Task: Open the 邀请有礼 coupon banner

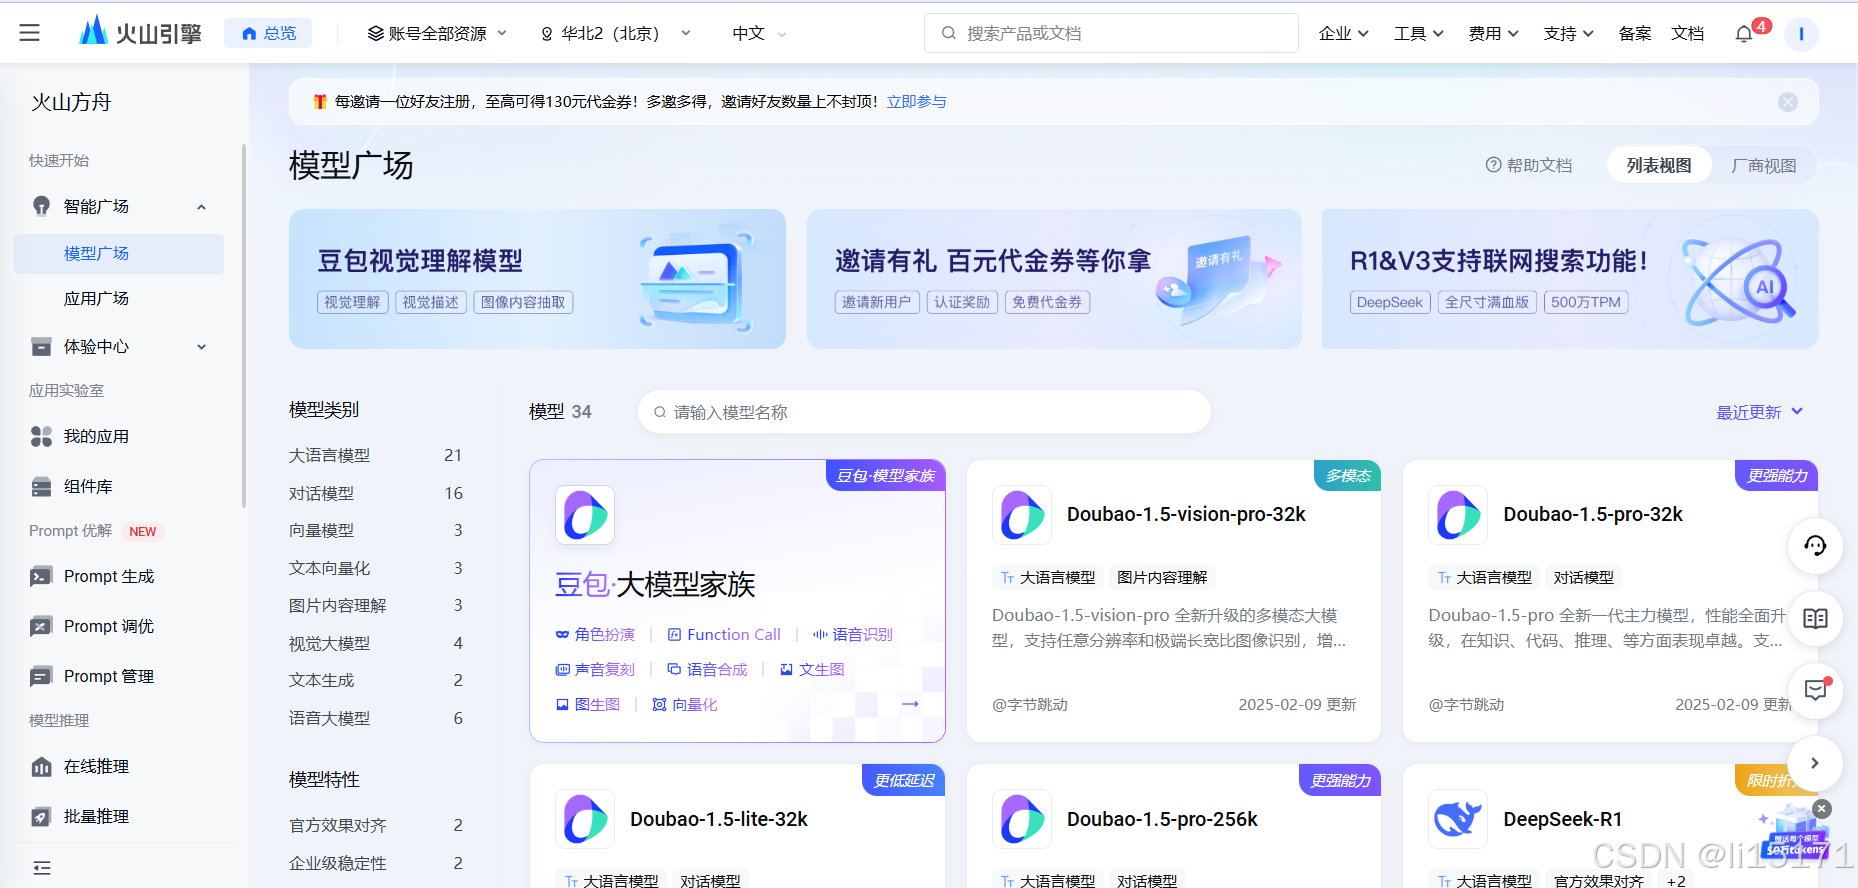Action: point(1054,279)
